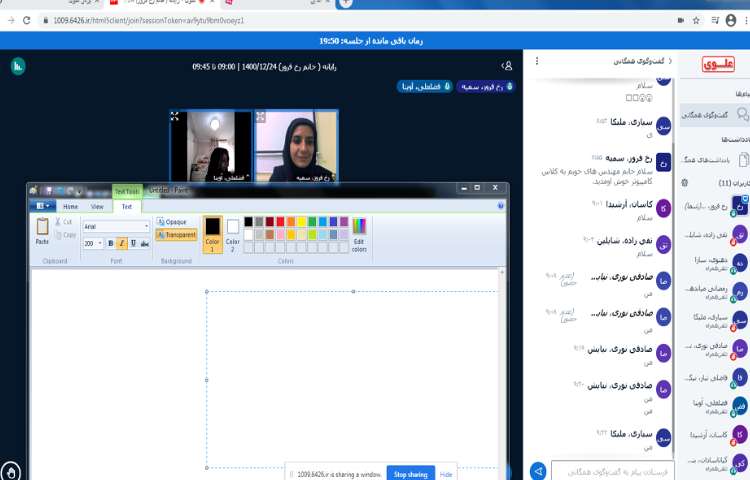Click the Stop sharing button

[x=410, y=474]
